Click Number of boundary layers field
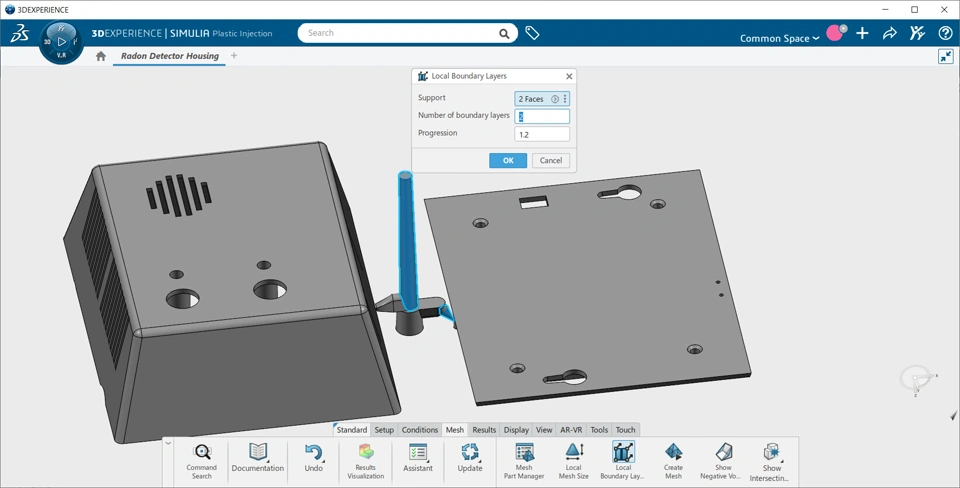This screenshot has width=960, height=488. coord(542,116)
